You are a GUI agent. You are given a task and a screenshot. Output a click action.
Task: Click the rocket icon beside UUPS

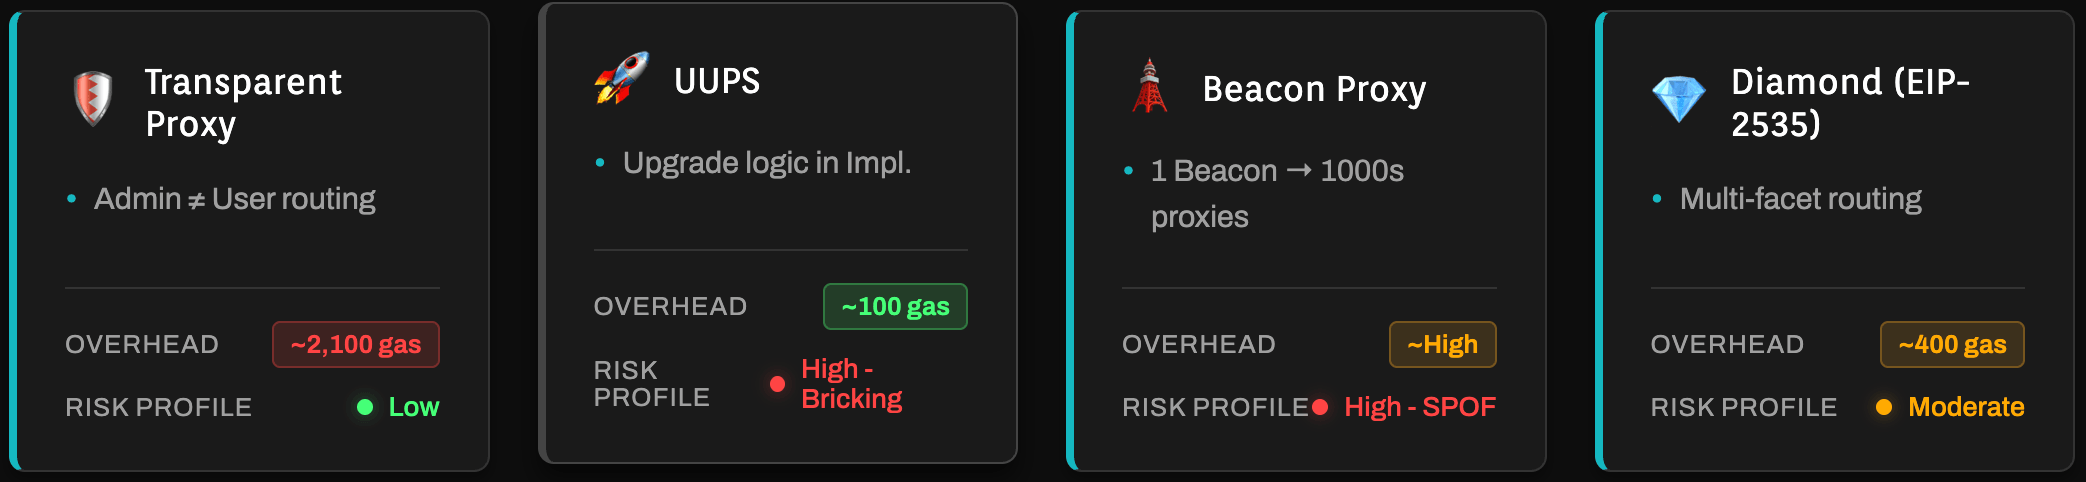(621, 78)
